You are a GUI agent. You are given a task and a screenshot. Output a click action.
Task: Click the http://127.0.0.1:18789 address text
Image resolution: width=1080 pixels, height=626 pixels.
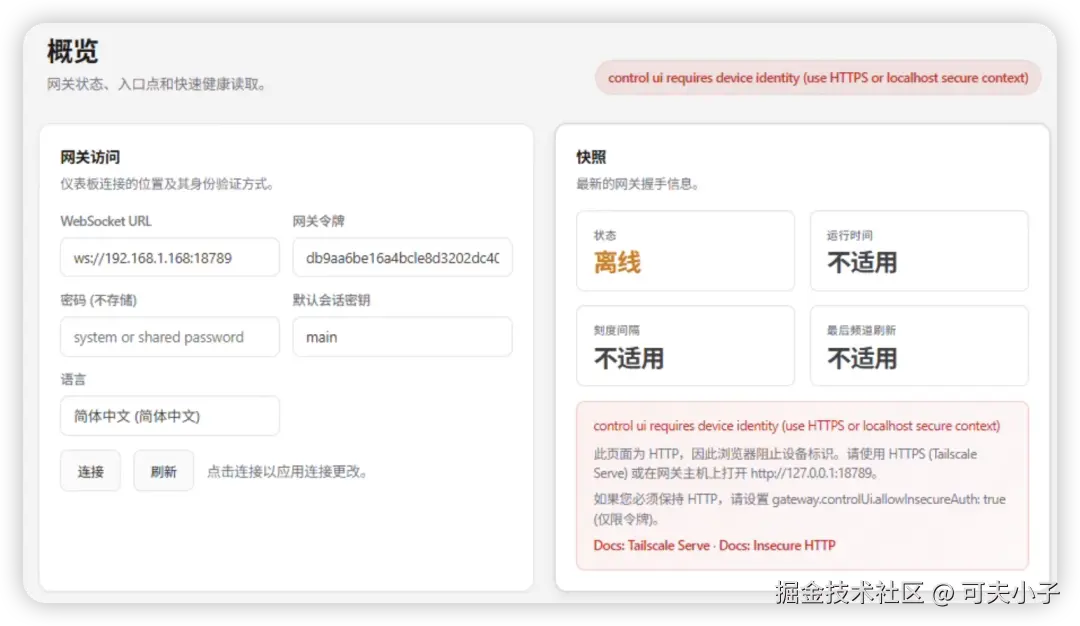(813, 473)
